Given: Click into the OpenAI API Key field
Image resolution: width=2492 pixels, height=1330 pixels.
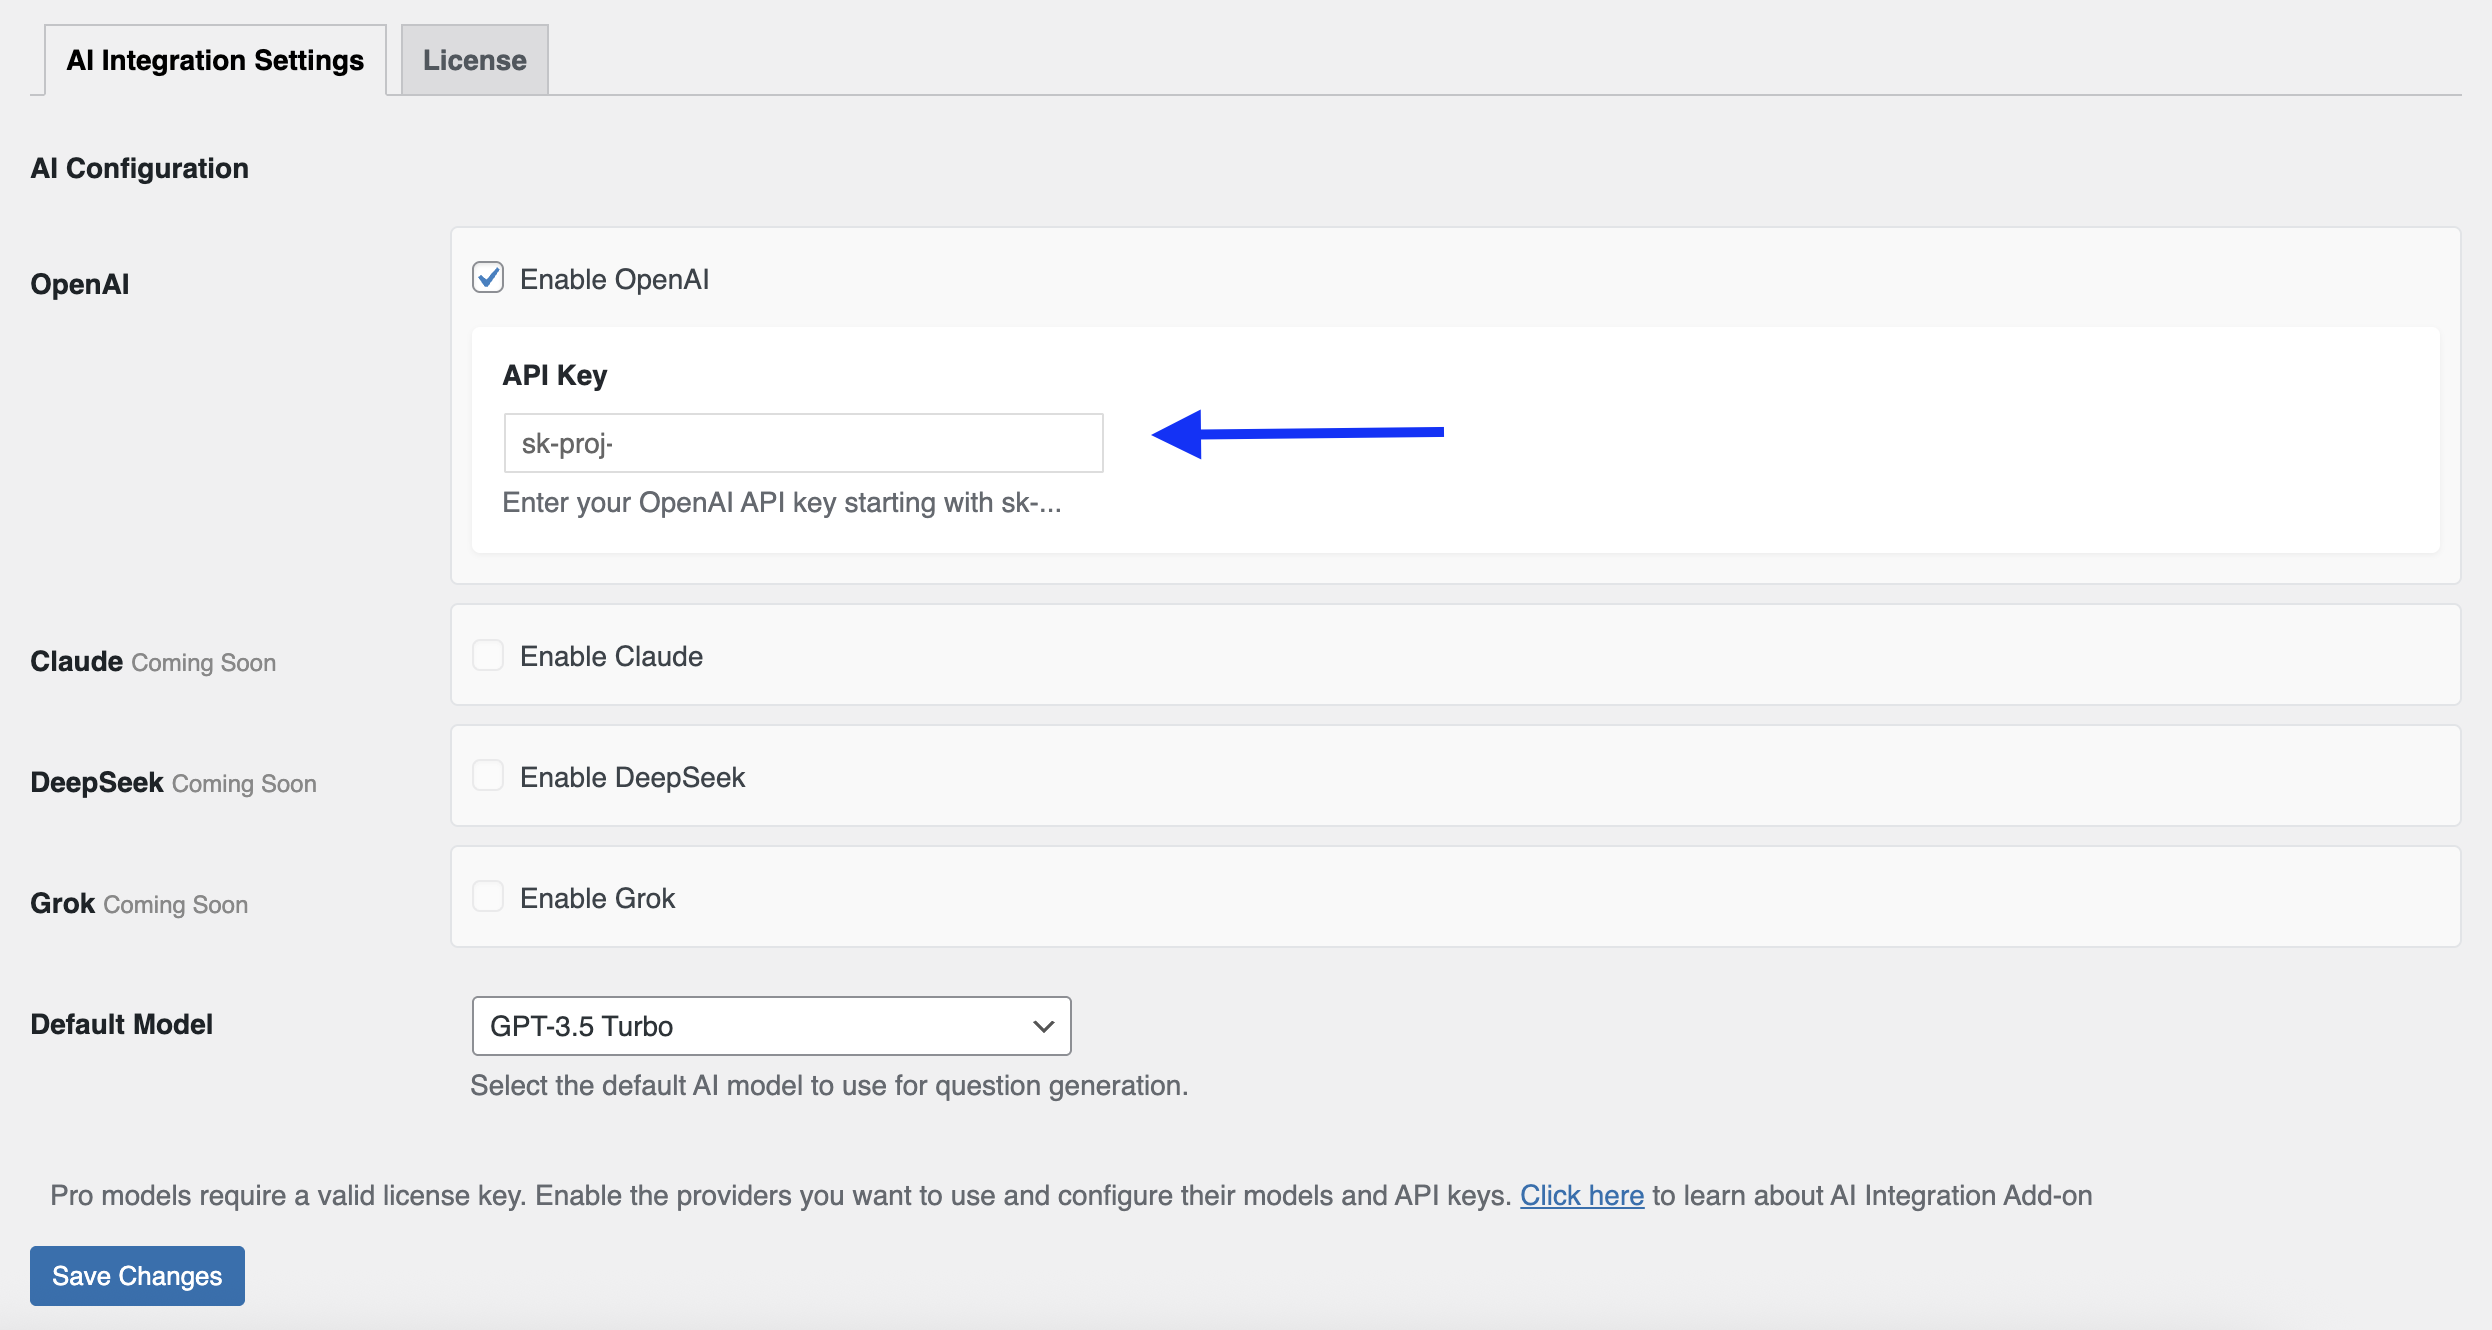Looking at the screenshot, I should (803, 443).
